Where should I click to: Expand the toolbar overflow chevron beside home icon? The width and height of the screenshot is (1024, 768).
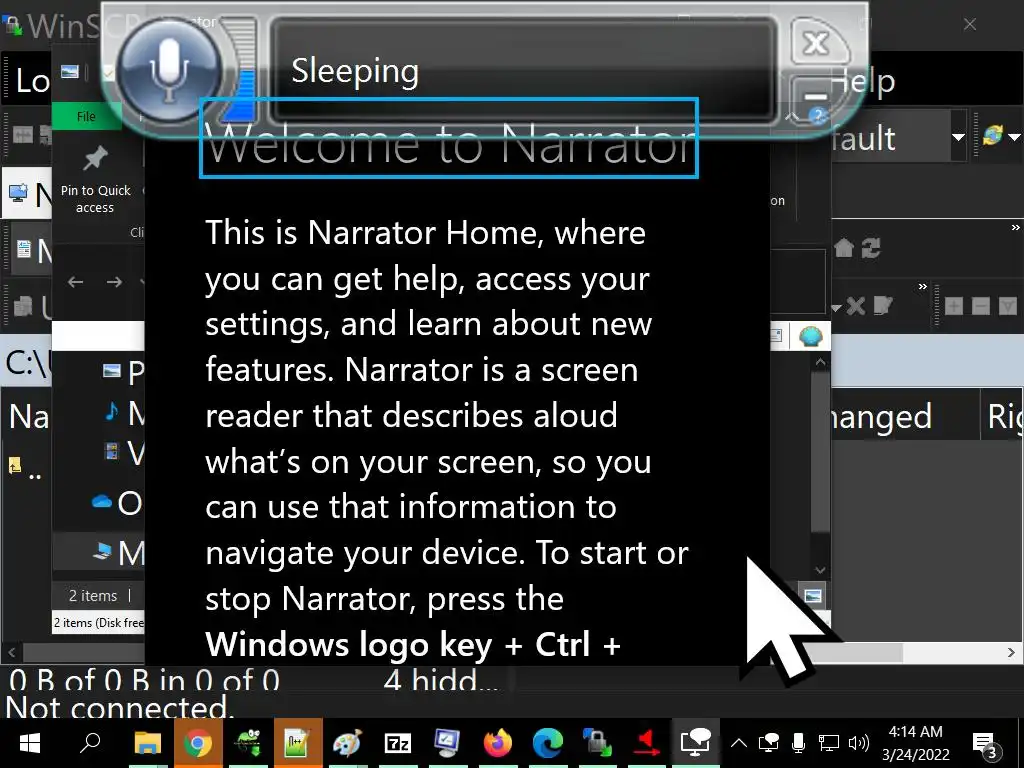(1016, 227)
